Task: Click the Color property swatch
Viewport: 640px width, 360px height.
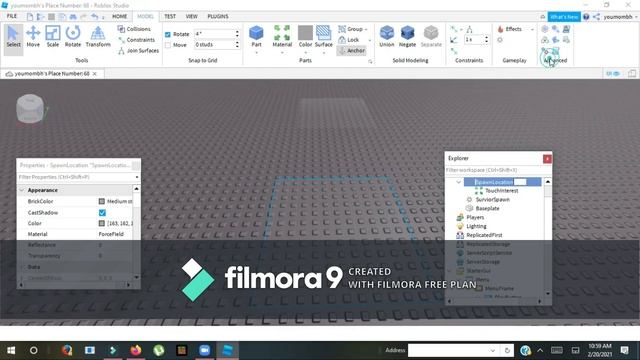Action: [x=102, y=223]
